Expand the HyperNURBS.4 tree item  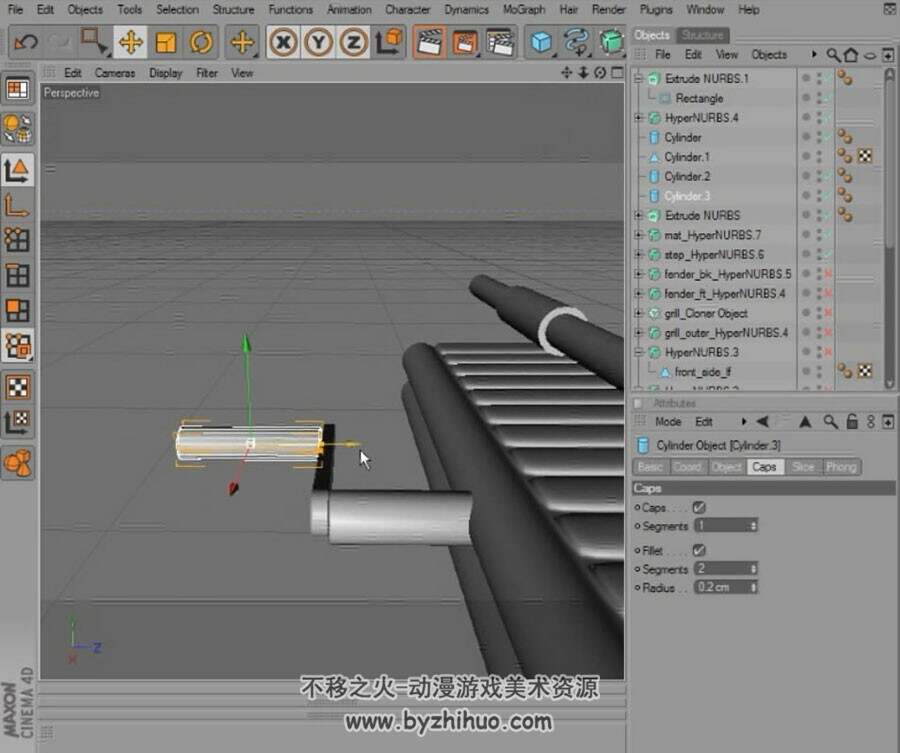point(638,118)
